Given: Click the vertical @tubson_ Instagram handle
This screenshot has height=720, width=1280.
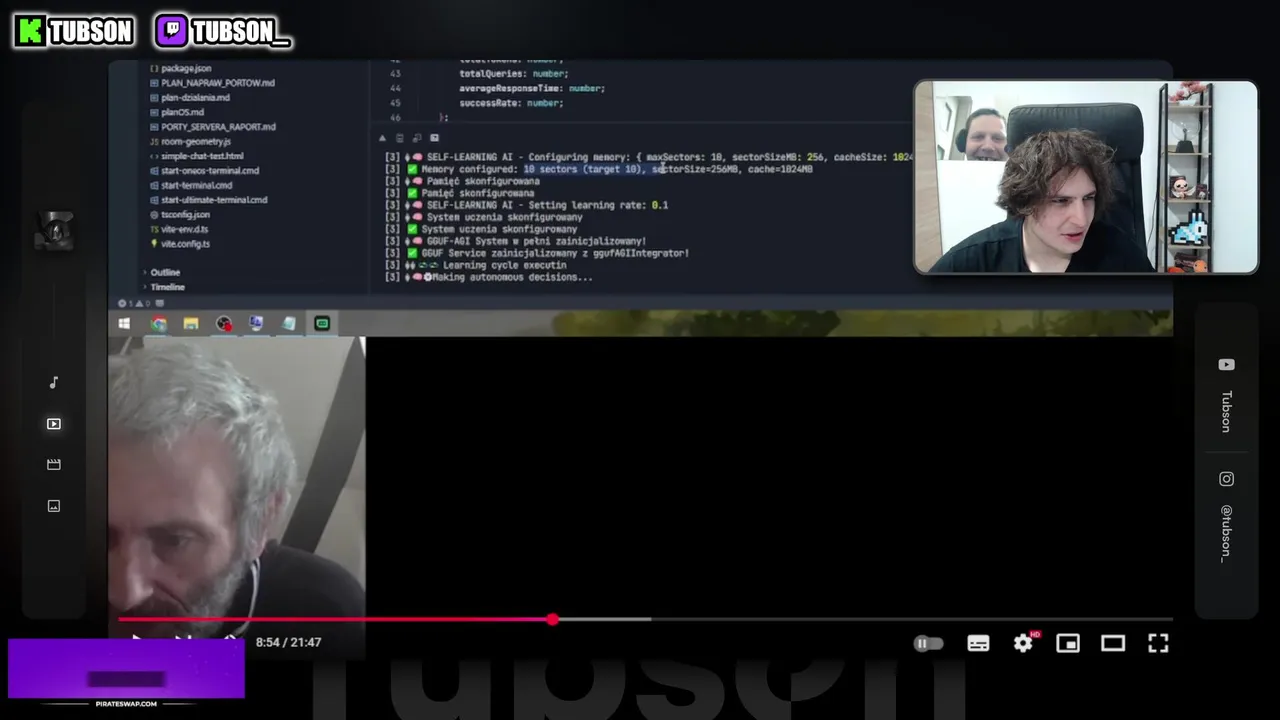Looking at the screenshot, I should click(x=1226, y=533).
